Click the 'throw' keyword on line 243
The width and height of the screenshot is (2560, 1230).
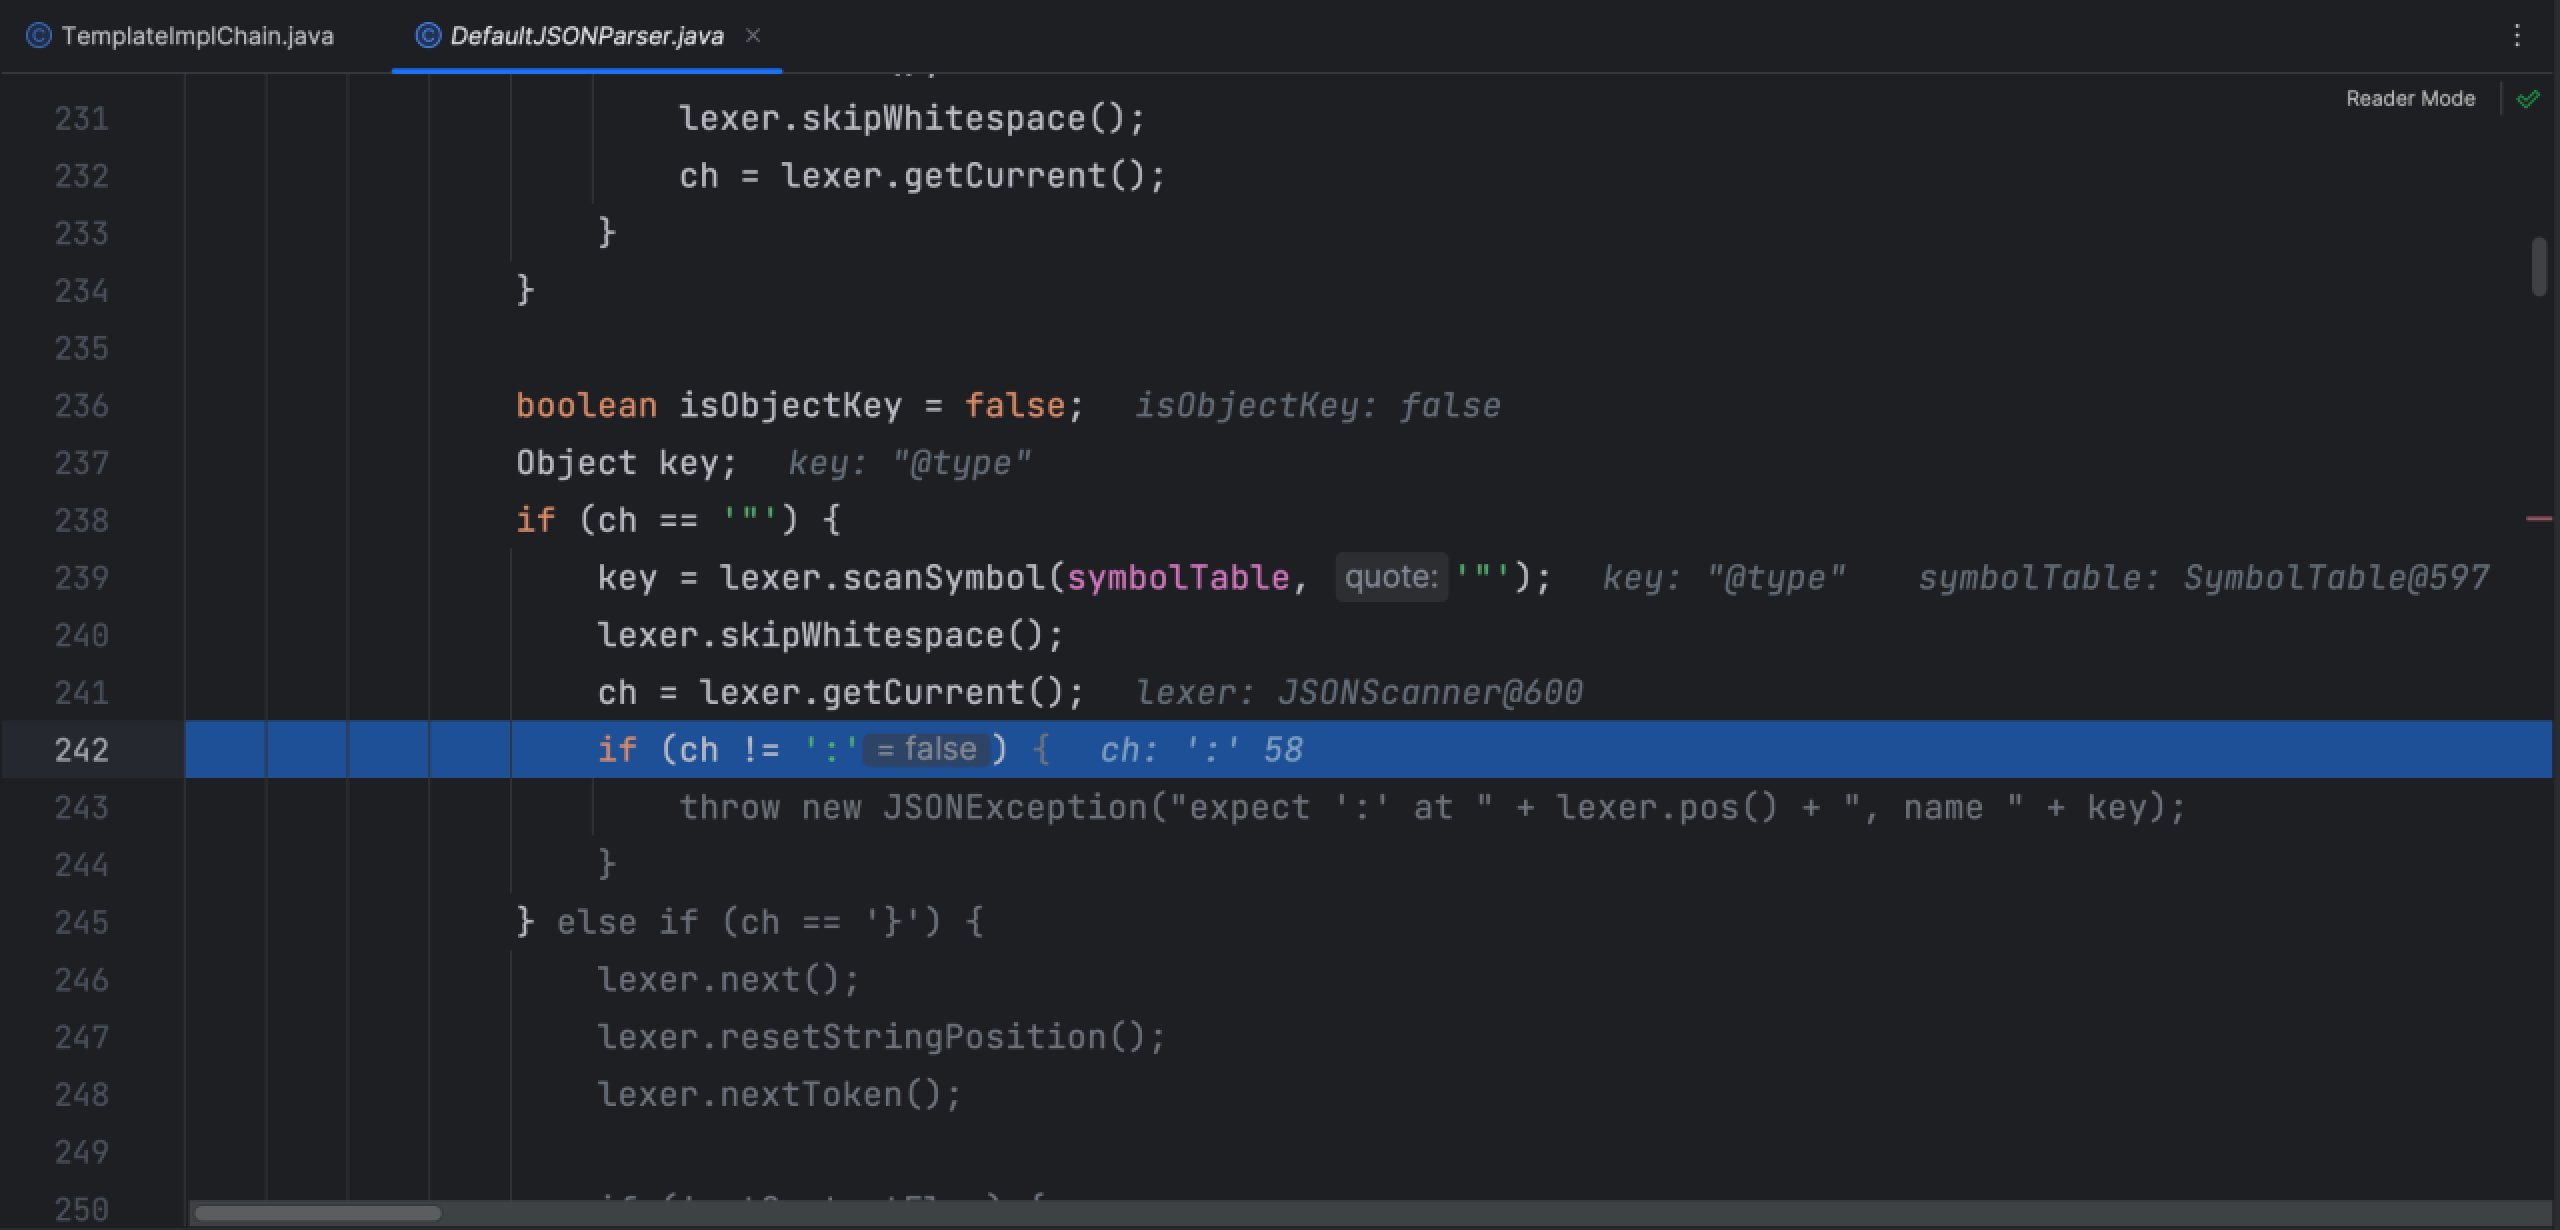(729, 807)
